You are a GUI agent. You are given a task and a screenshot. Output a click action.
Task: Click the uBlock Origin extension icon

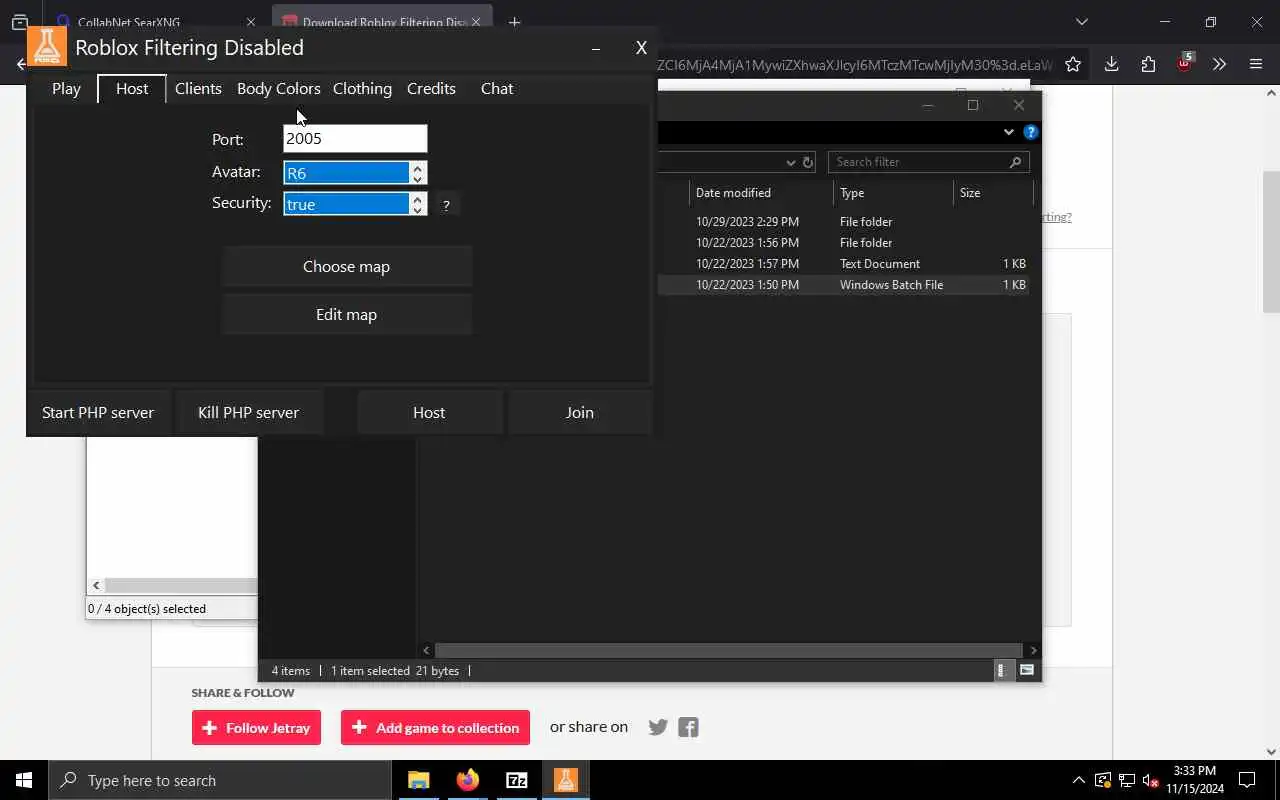click(x=1185, y=63)
